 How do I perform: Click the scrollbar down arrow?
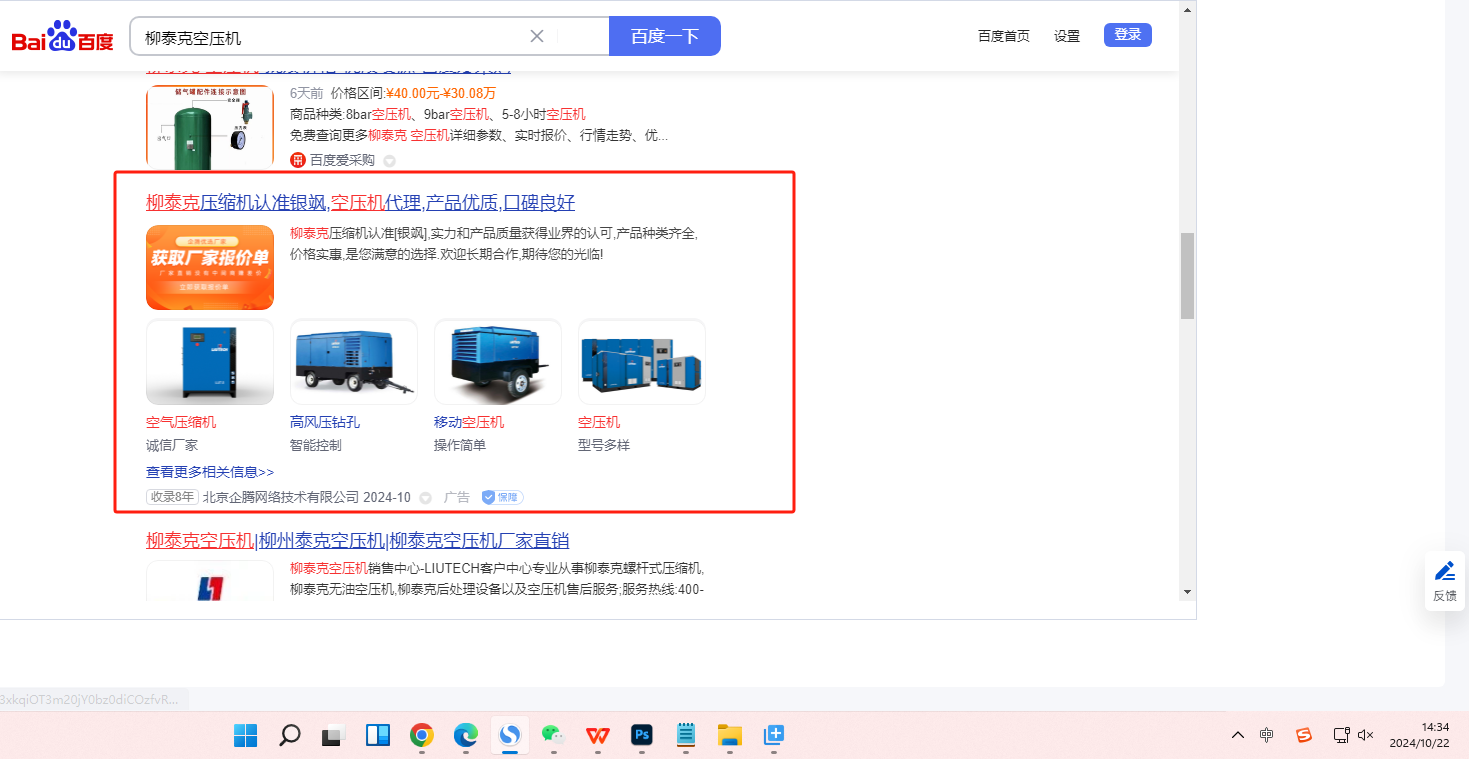pos(1187,592)
